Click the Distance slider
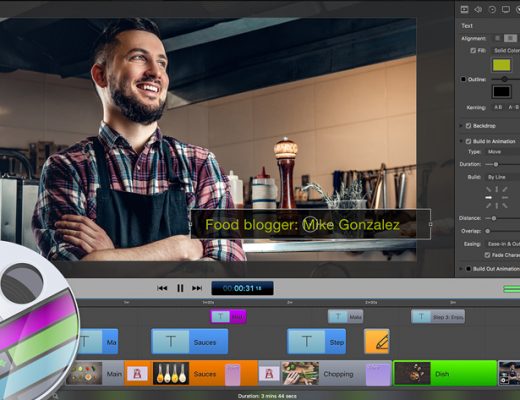The width and height of the screenshot is (520, 400). tap(502, 218)
